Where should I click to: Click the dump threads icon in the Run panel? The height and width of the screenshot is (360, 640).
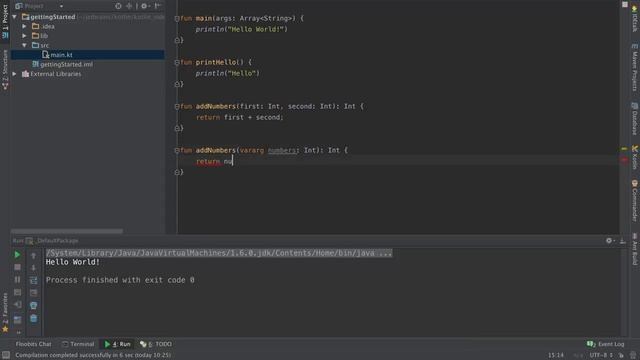pos(17,292)
